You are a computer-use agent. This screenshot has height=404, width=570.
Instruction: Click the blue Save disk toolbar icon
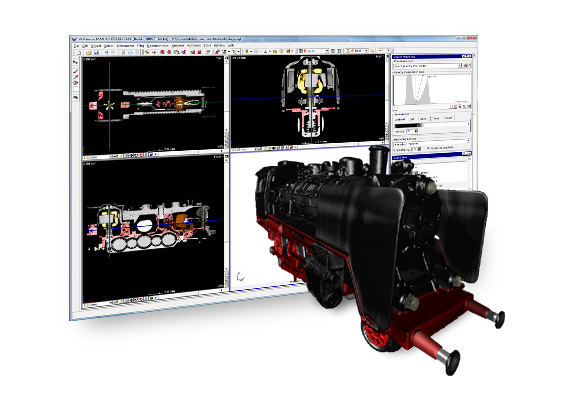(x=96, y=53)
